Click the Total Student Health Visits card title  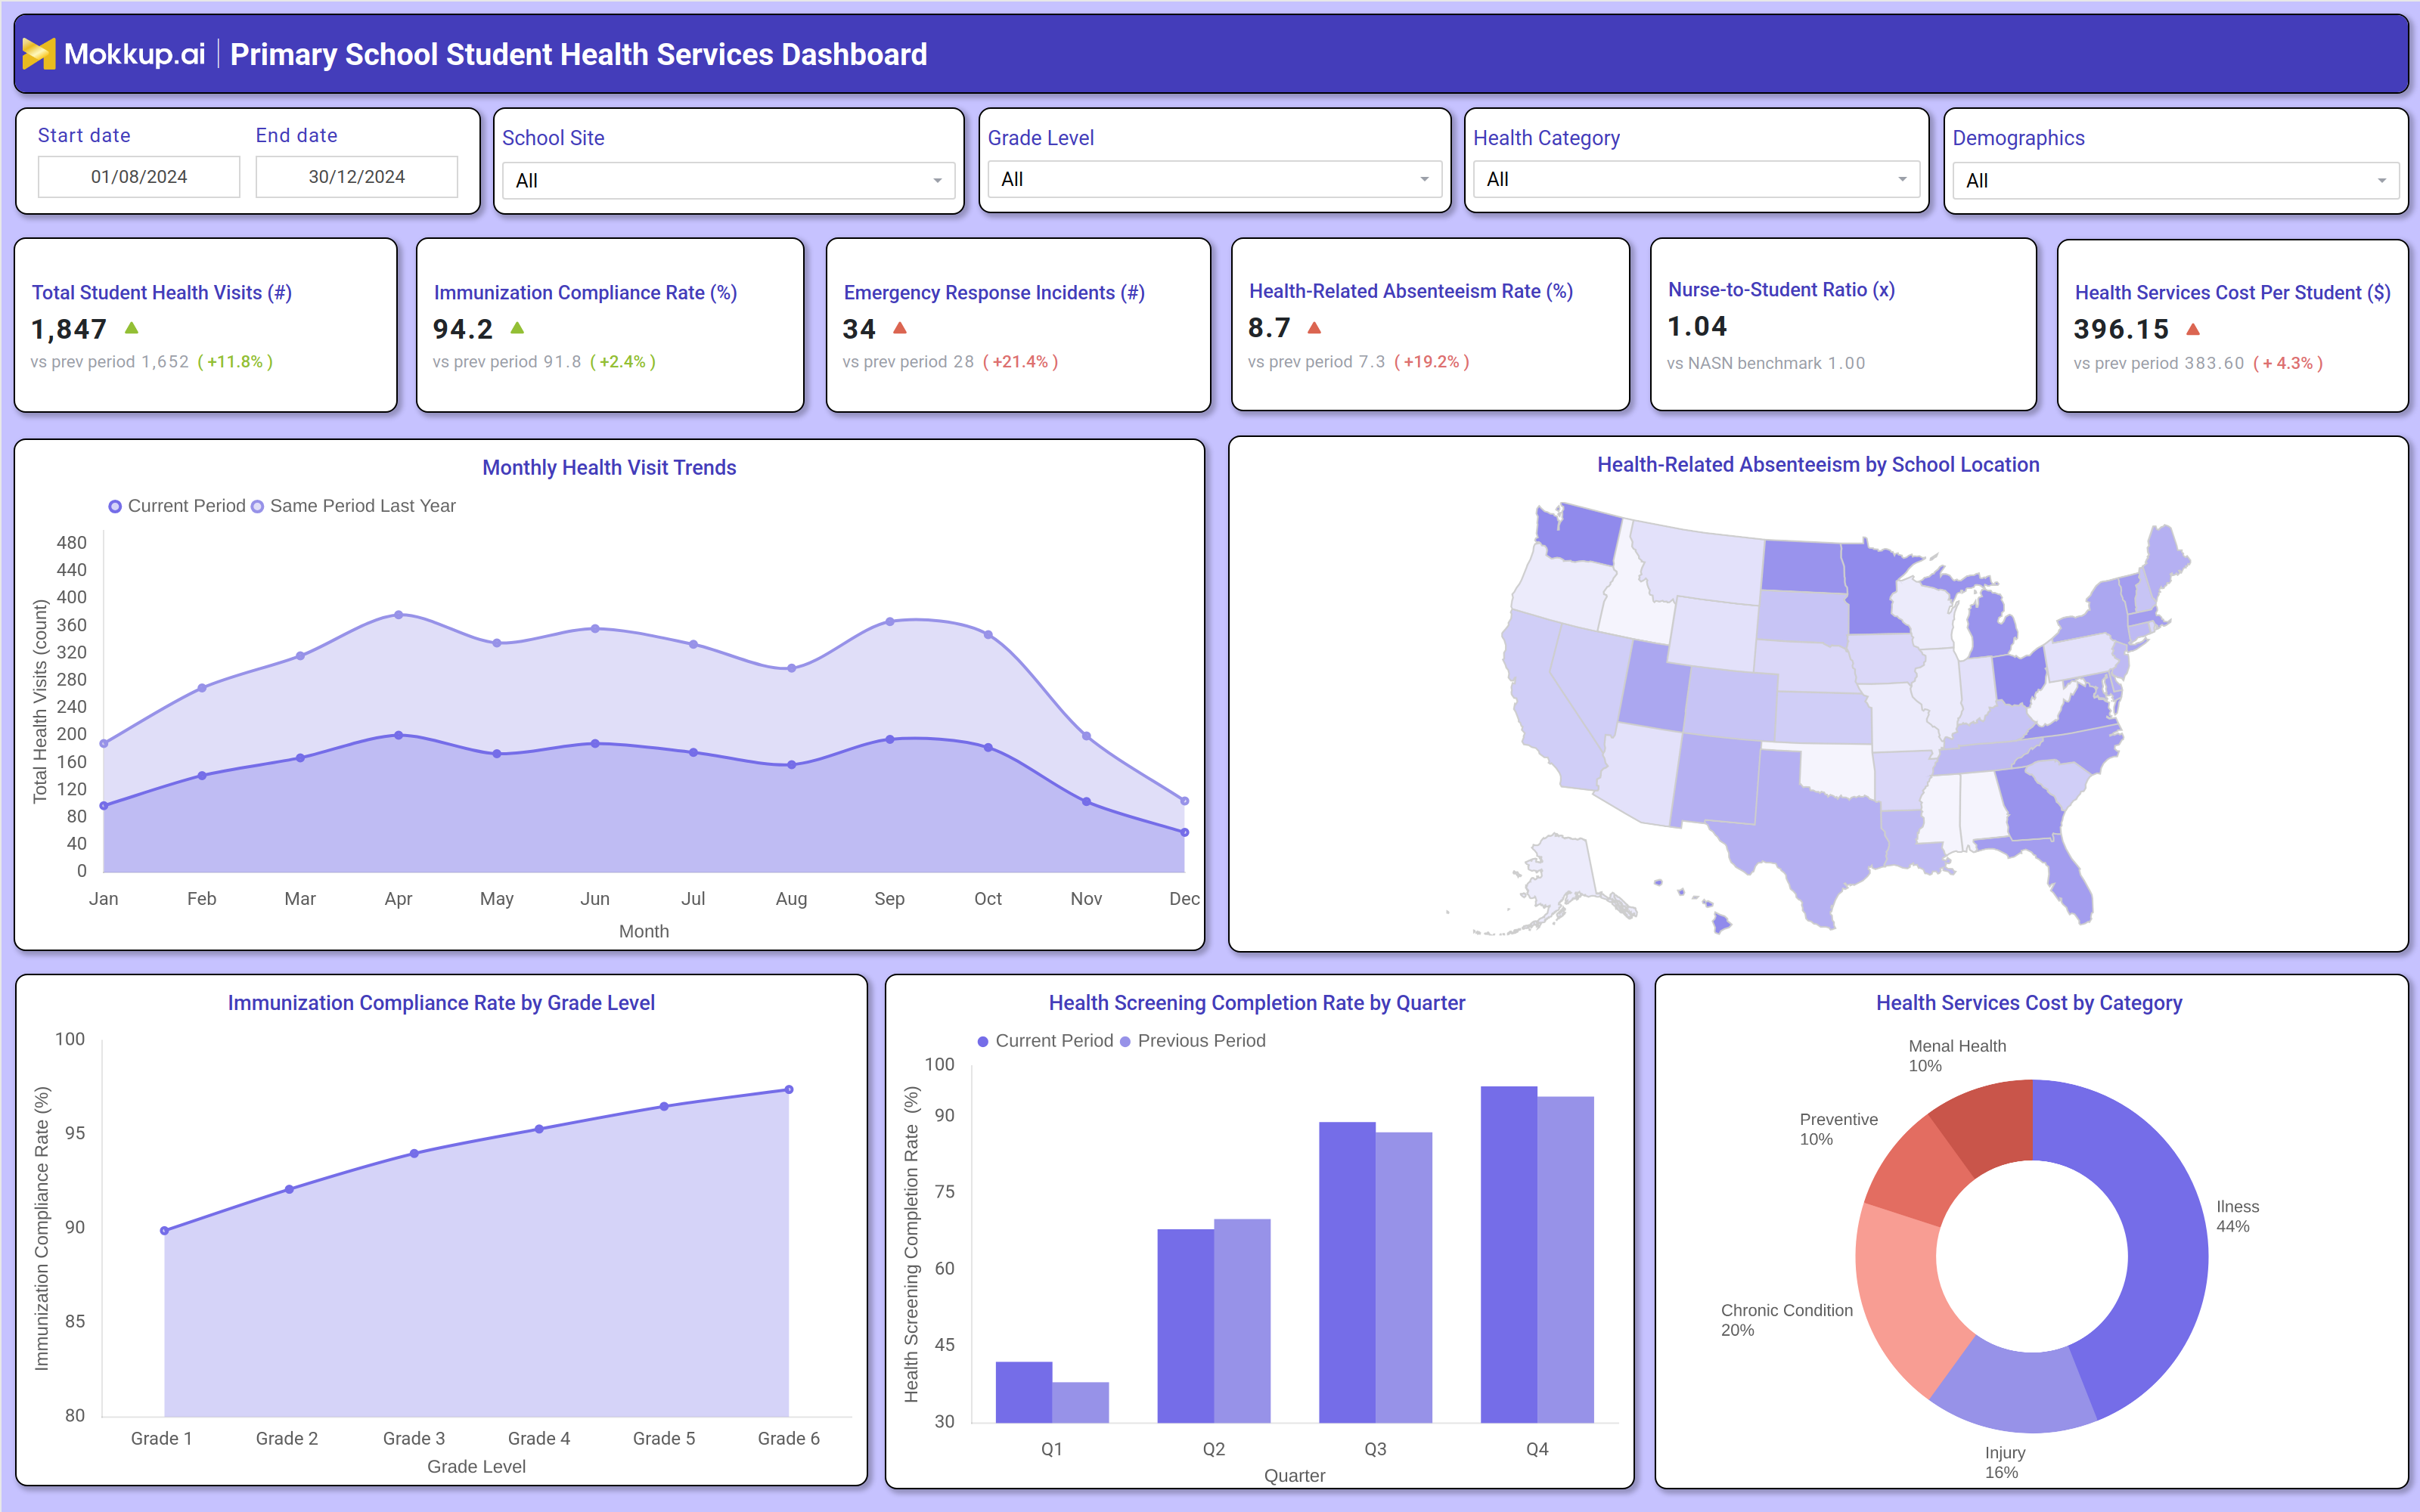click(x=162, y=293)
